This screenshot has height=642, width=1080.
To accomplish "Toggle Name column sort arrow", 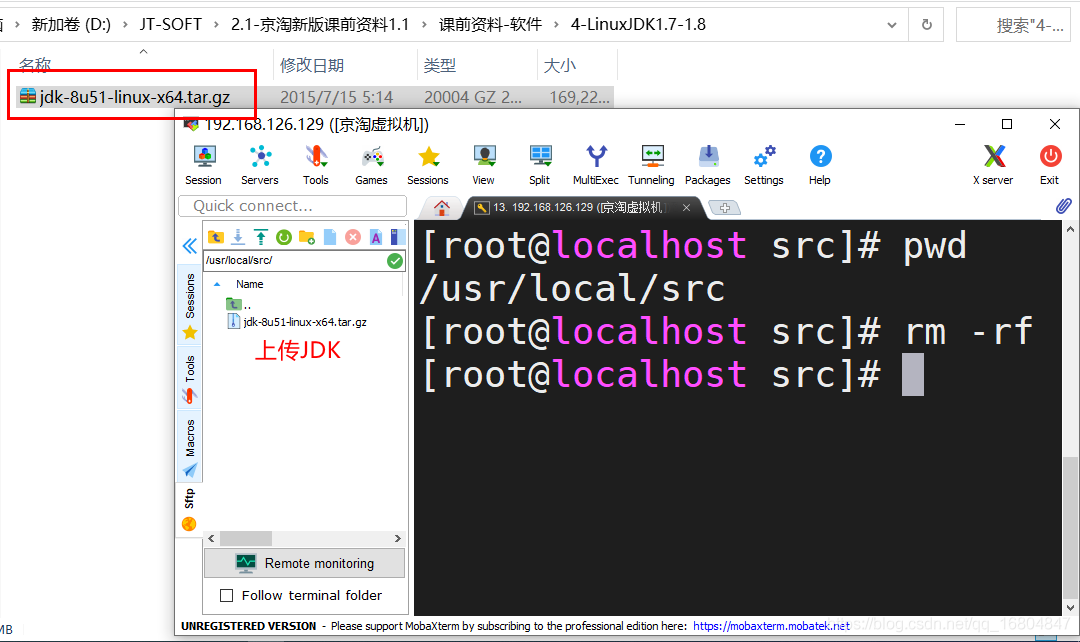I will [217, 284].
